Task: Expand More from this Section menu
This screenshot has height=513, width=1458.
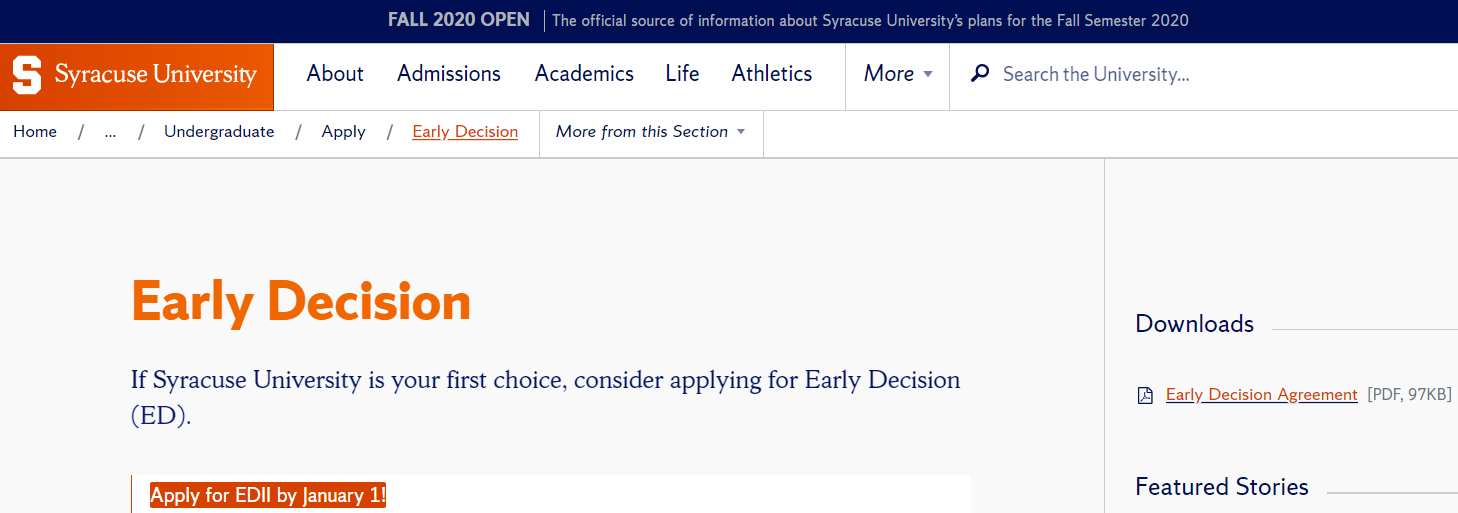Action: coord(650,132)
